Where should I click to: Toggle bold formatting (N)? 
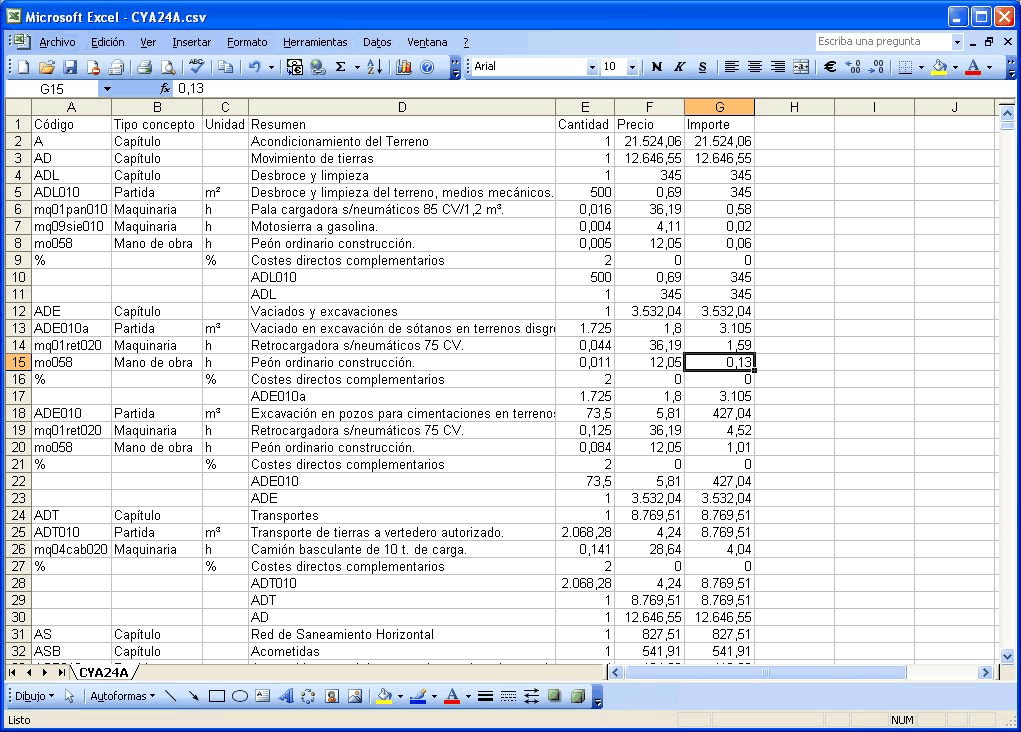tap(656, 66)
